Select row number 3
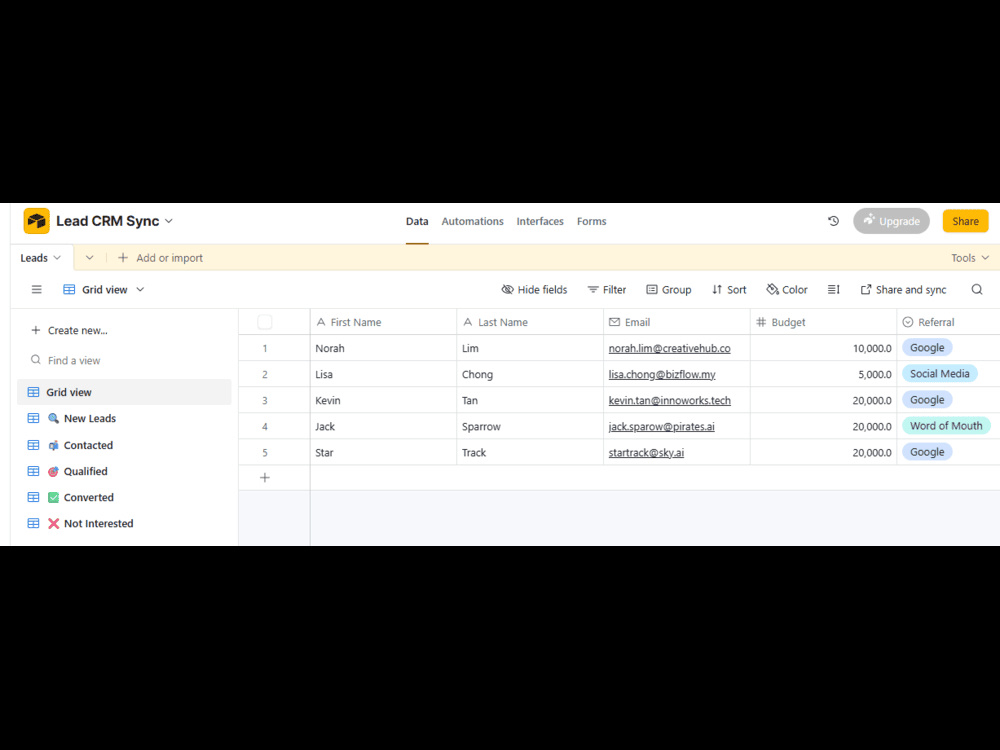 pyautogui.click(x=265, y=401)
